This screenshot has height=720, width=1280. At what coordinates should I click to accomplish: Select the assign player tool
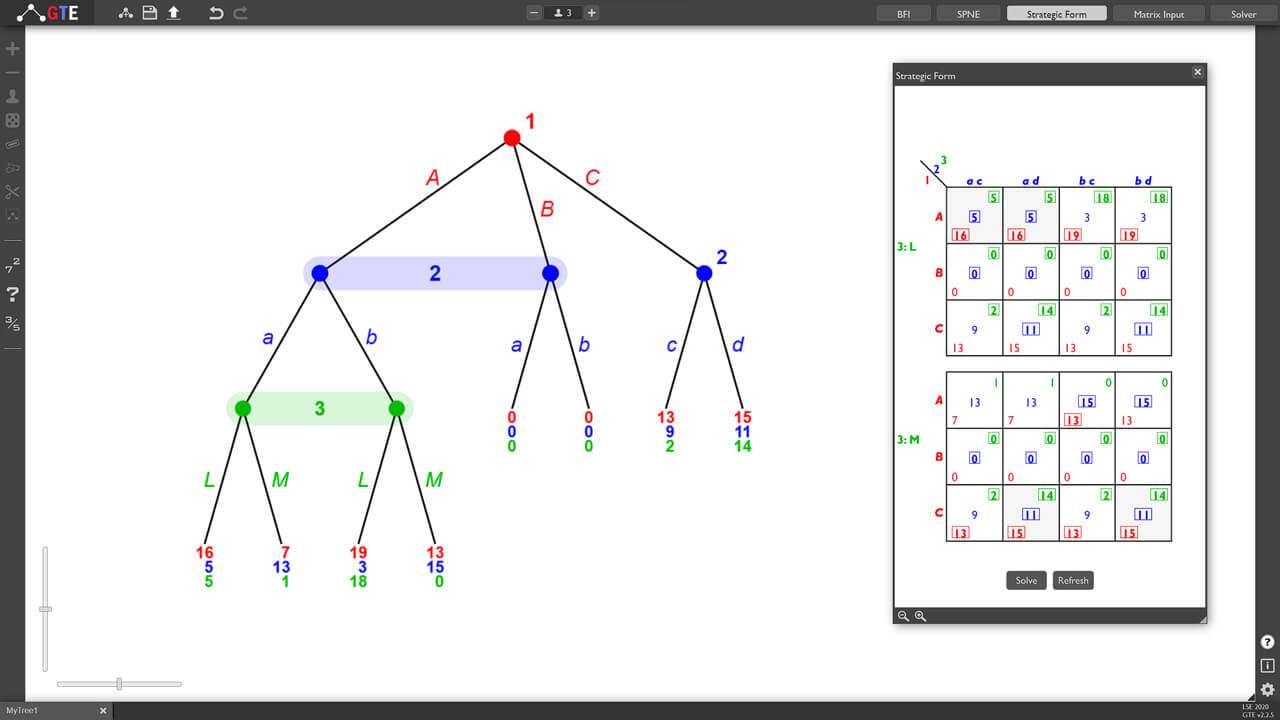(x=13, y=97)
